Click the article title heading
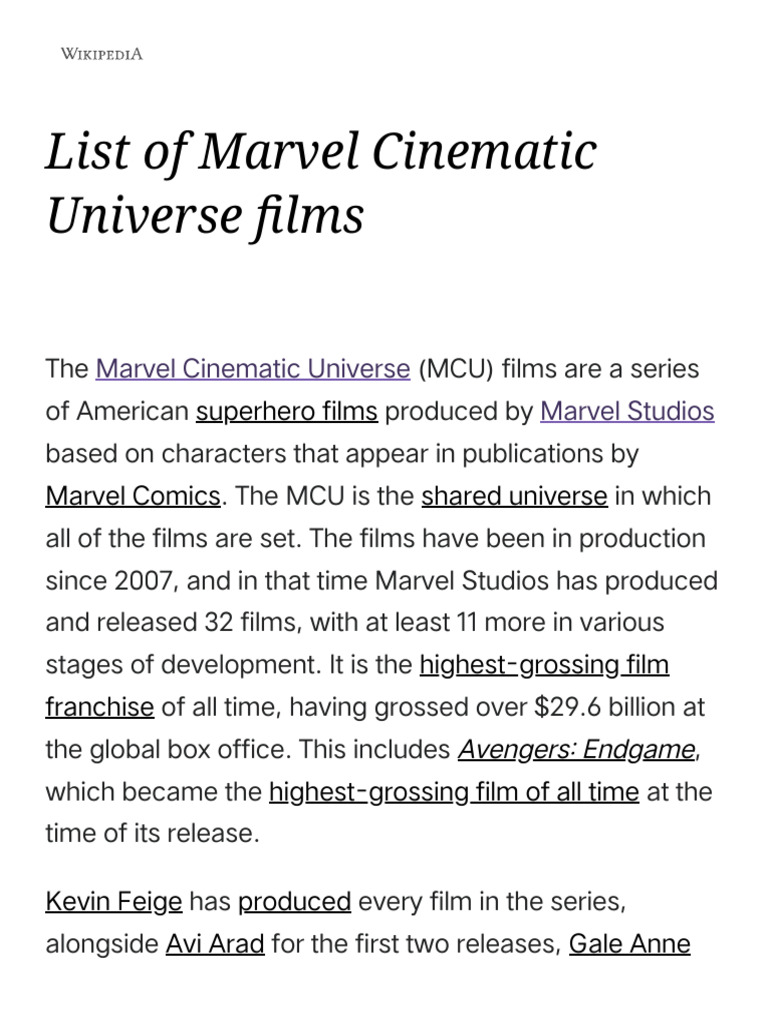 click(x=321, y=183)
